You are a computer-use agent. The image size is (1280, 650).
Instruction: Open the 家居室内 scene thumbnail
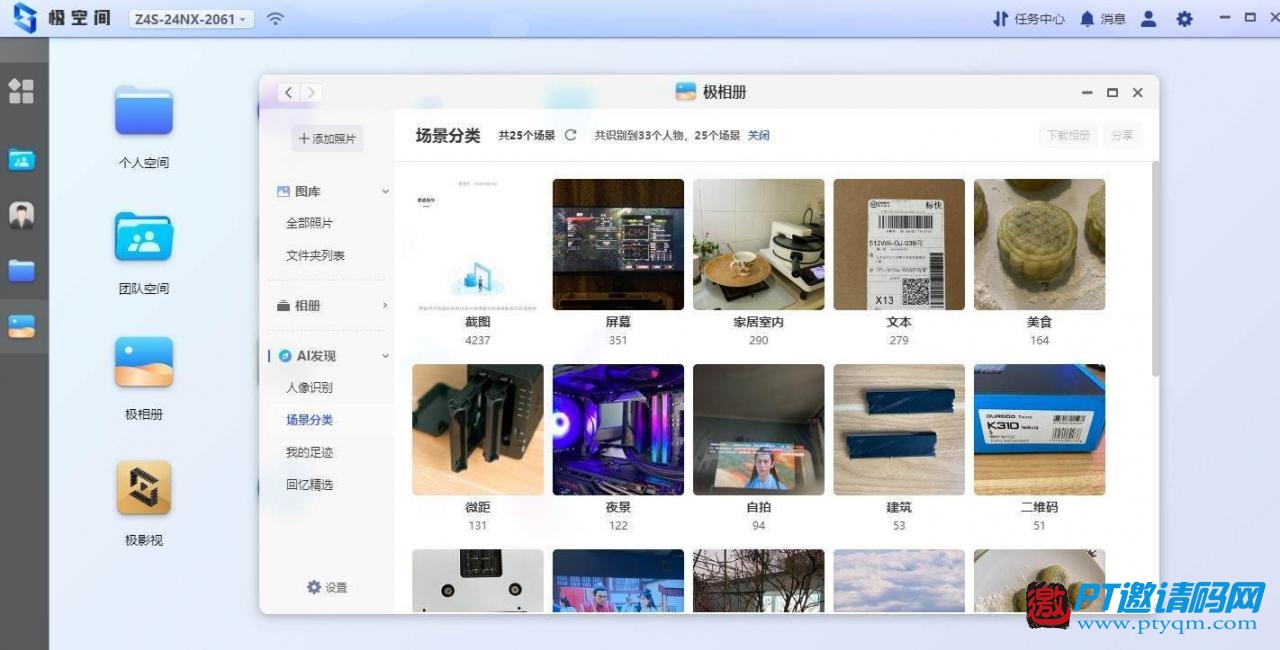(x=759, y=244)
